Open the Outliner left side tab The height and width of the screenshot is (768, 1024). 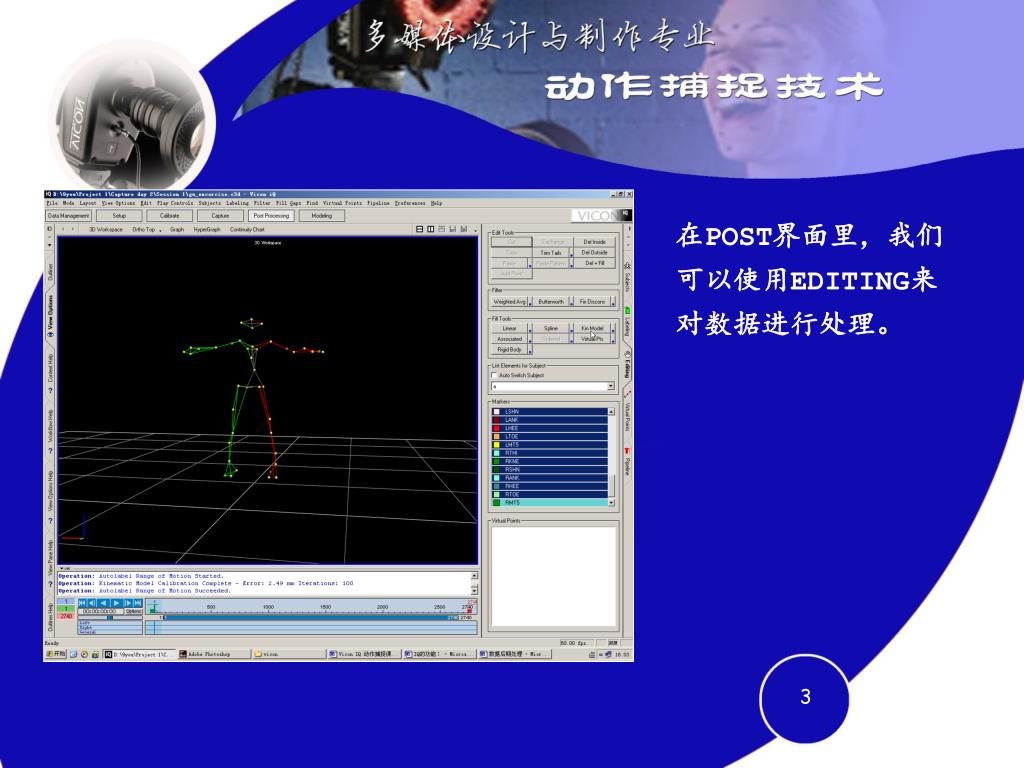pyautogui.click(x=51, y=270)
